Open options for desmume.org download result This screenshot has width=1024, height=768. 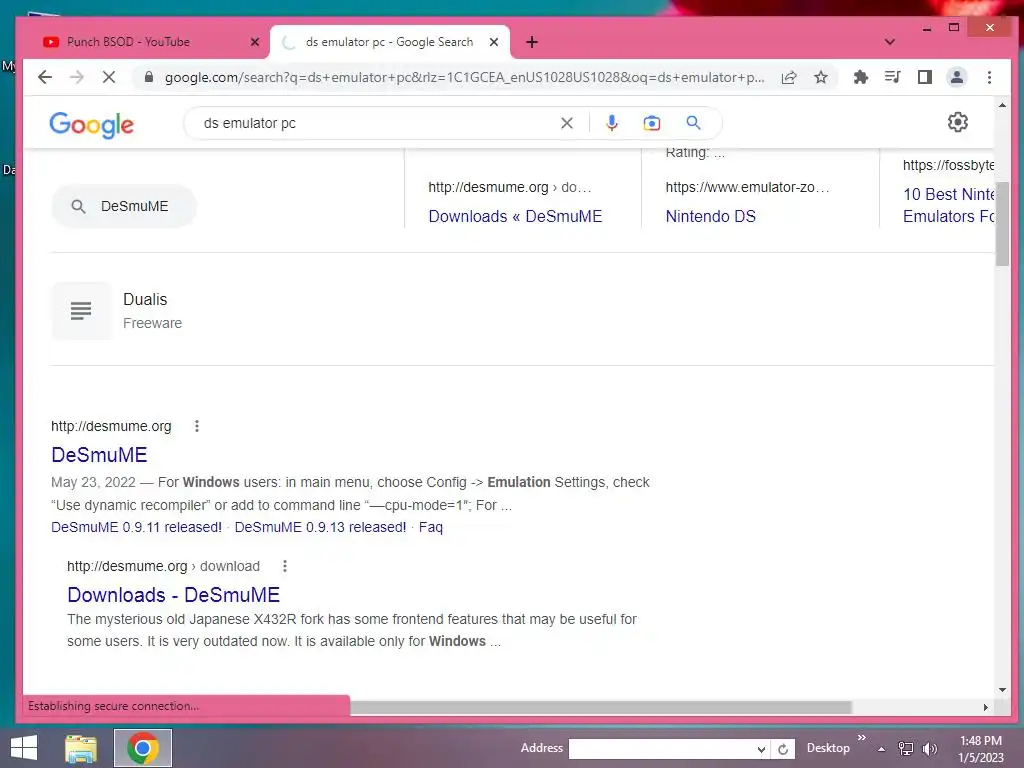coord(285,566)
